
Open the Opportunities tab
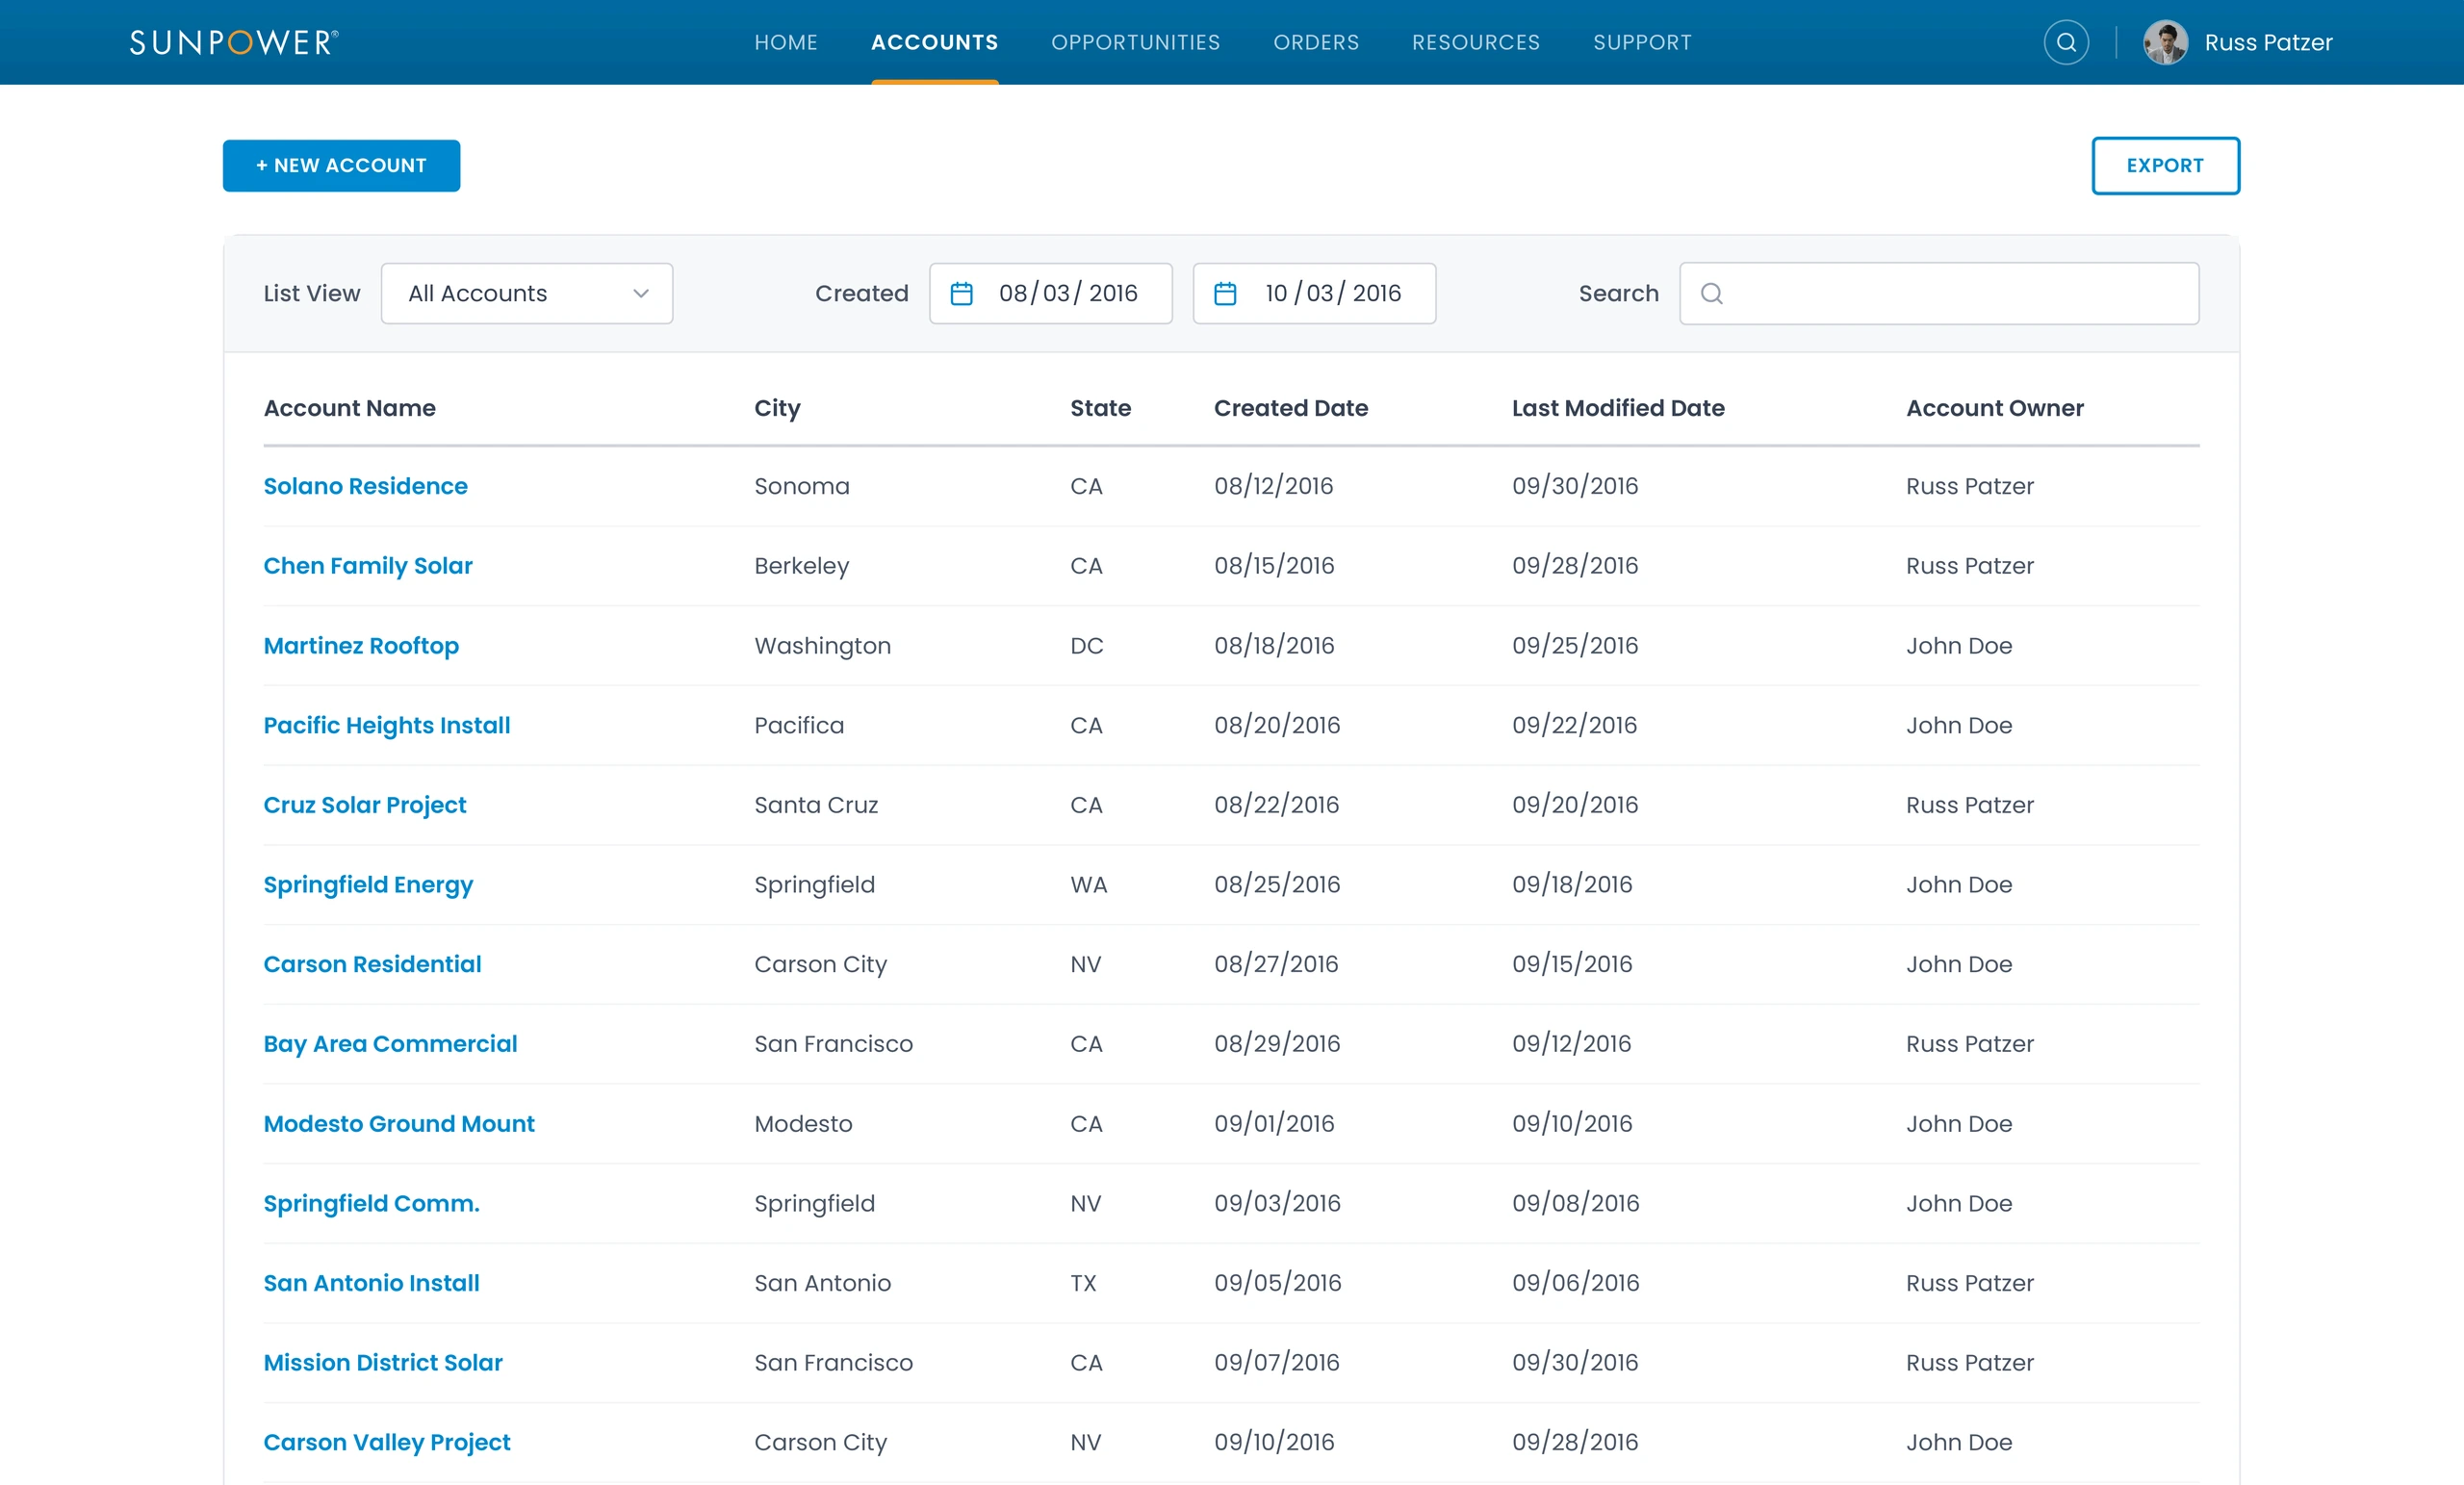[x=1135, y=42]
